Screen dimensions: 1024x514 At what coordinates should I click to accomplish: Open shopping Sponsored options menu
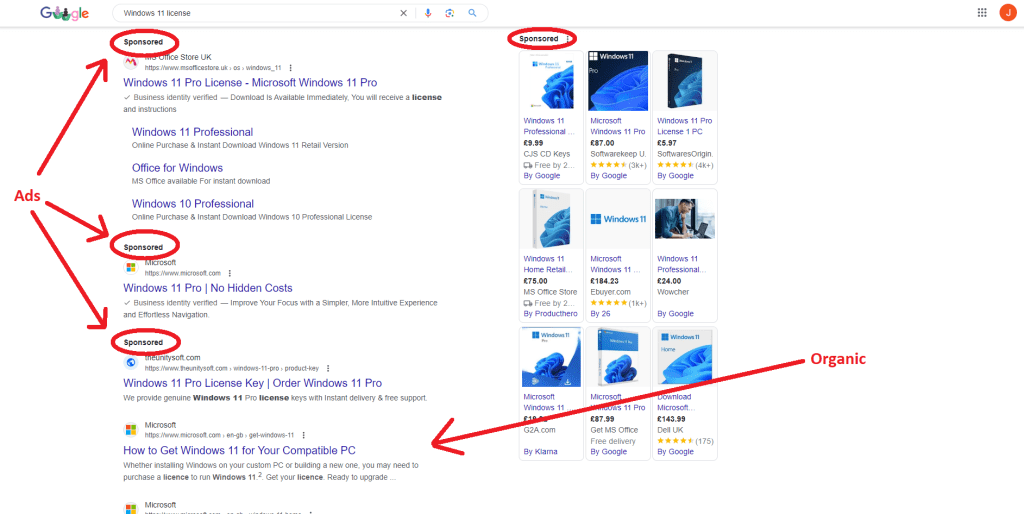568,39
